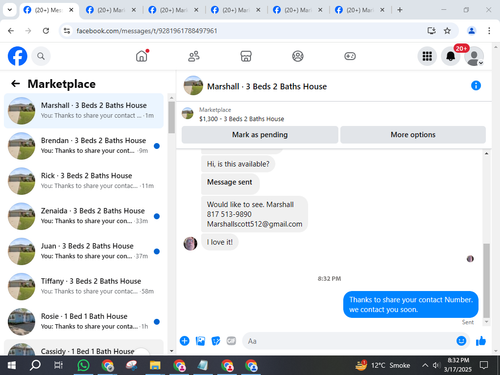Switch to the fourth browser tab

236,10
